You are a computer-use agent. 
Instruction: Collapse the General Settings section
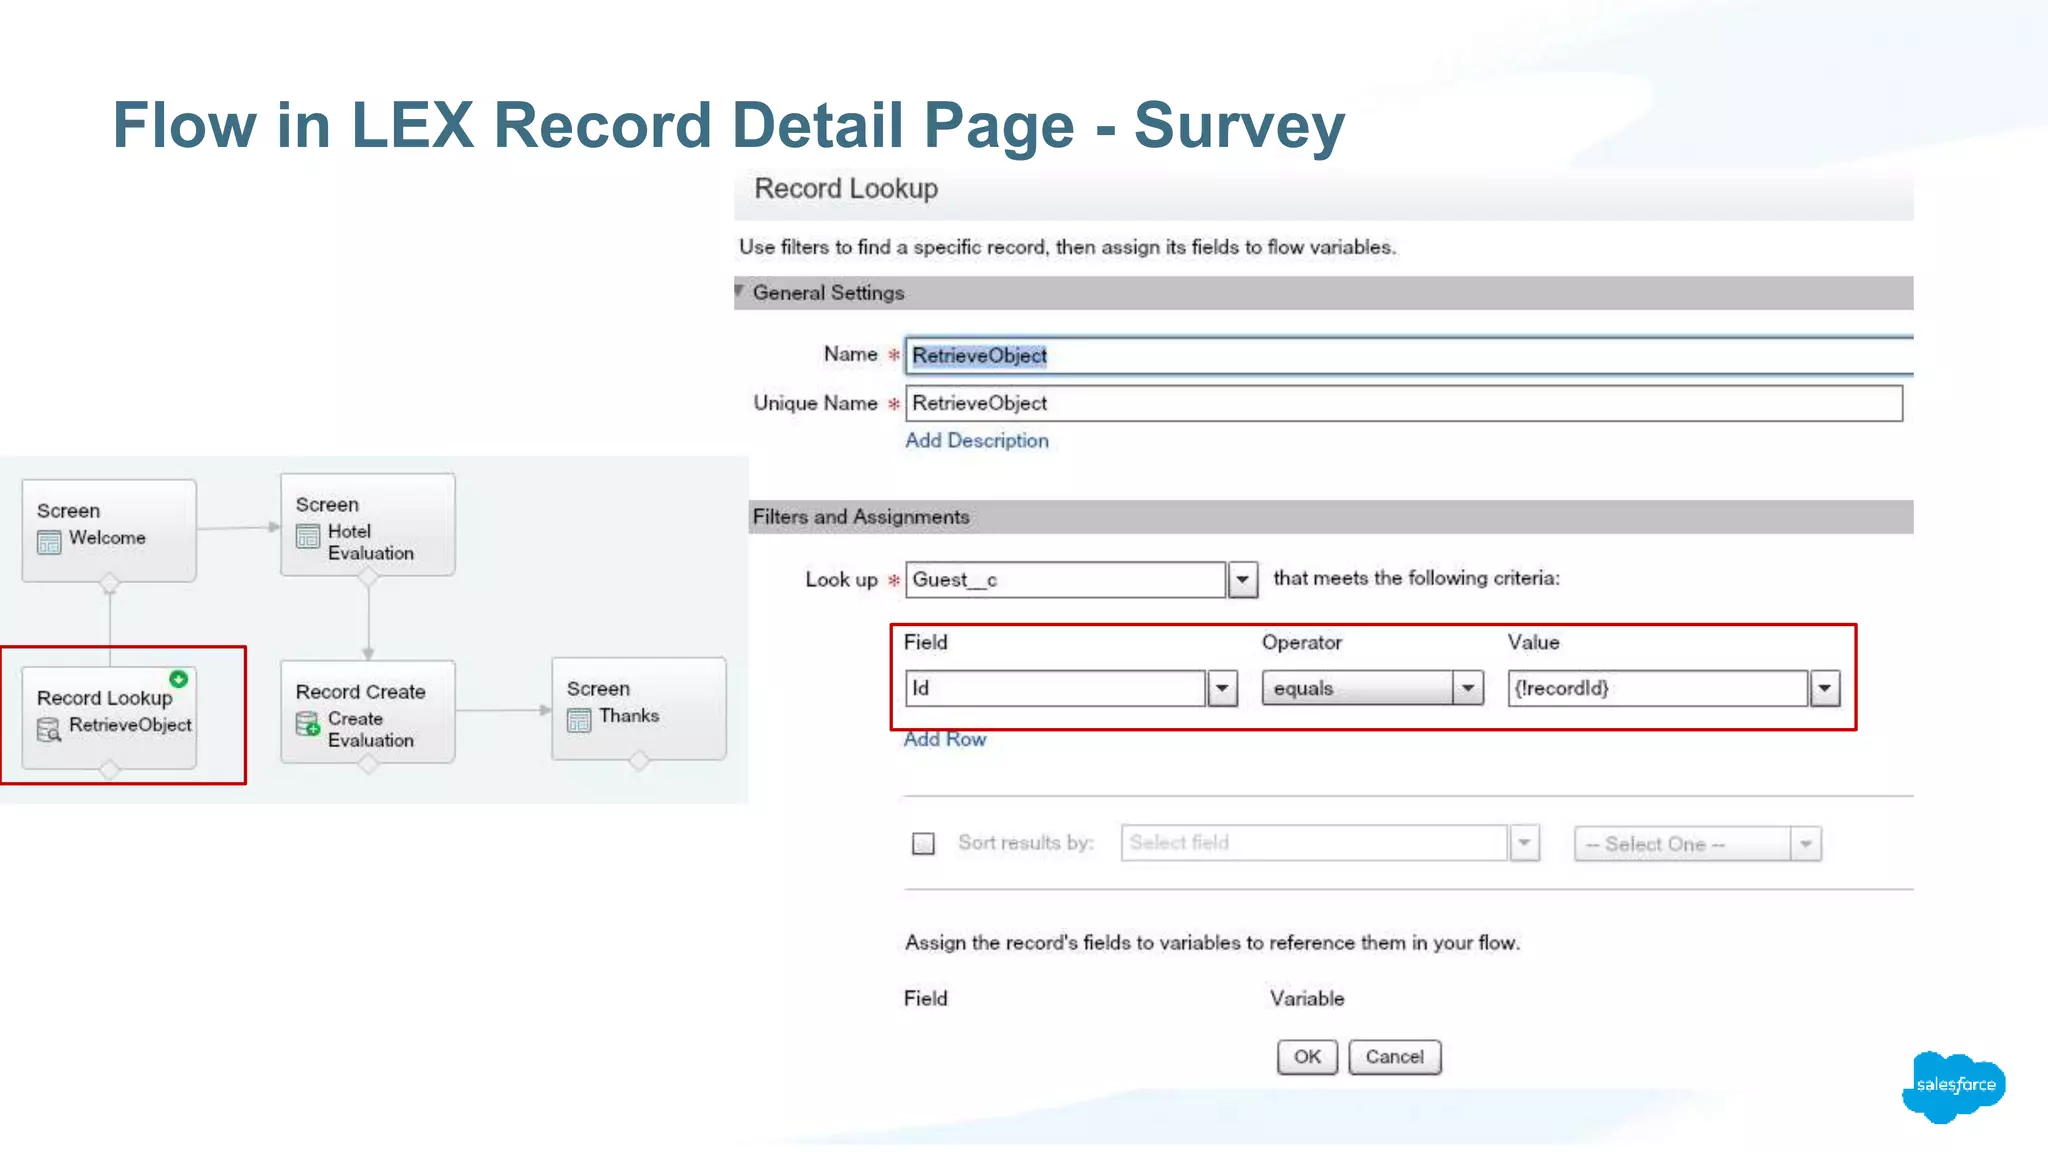click(740, 292)
